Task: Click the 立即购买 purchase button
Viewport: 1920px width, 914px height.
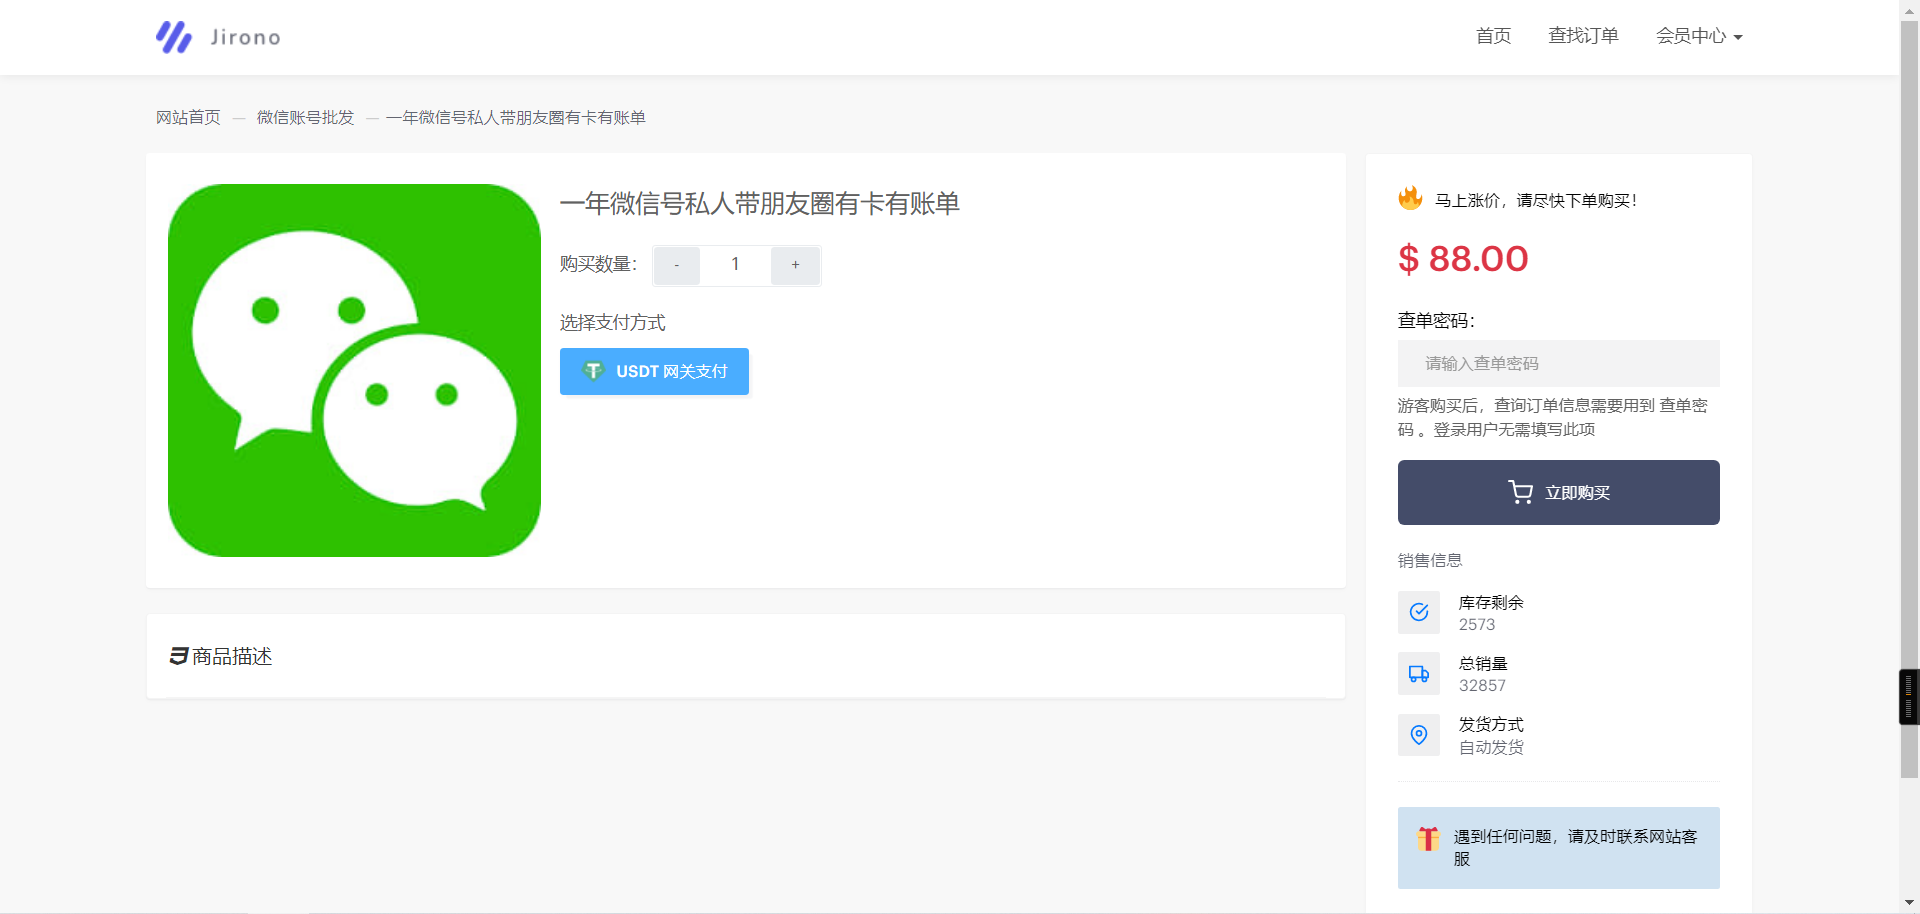Action: [1557, 491]
